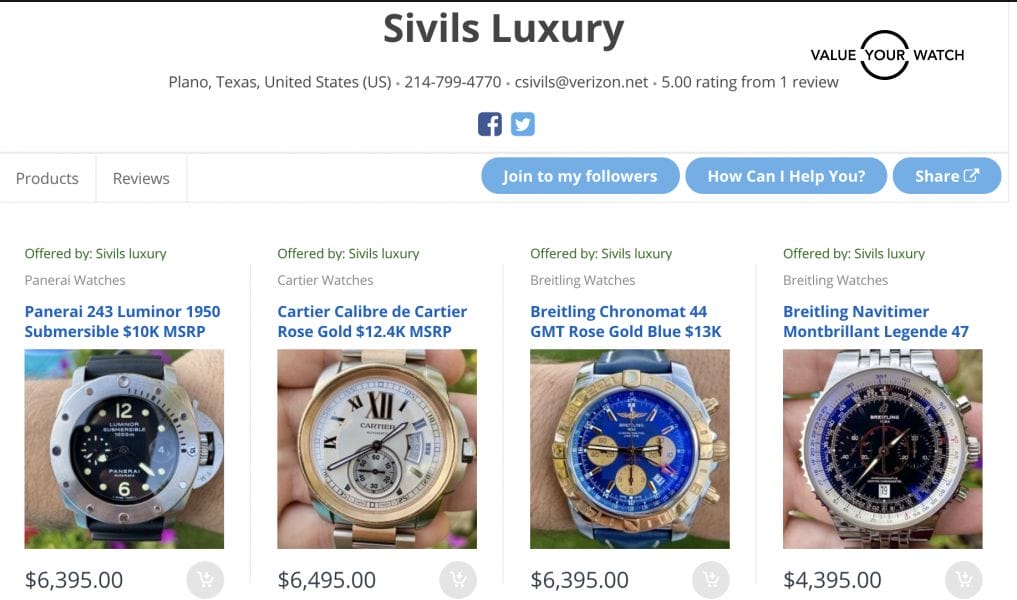The image size is (1017, 600).
Task: Open the Reviews tab
Action: [x=141, y=178]
